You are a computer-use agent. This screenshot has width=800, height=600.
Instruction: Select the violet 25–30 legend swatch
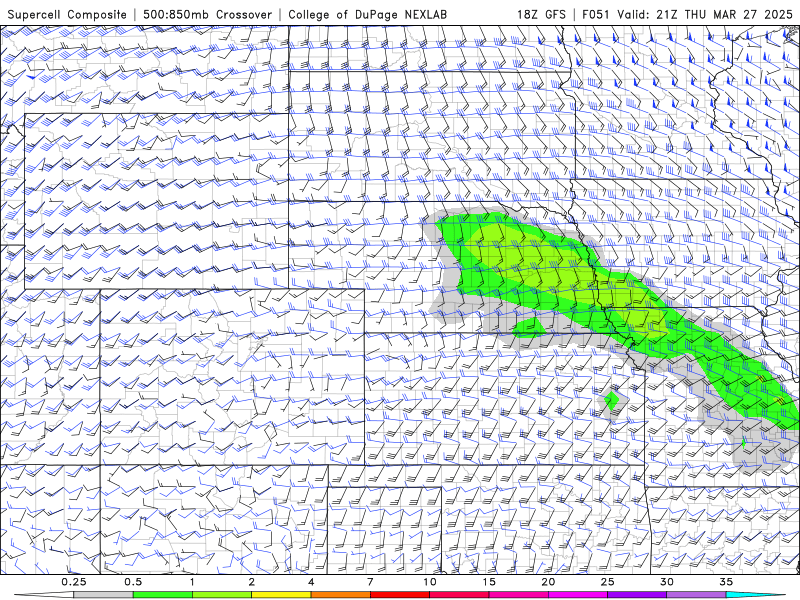click(x=637, y=595)
